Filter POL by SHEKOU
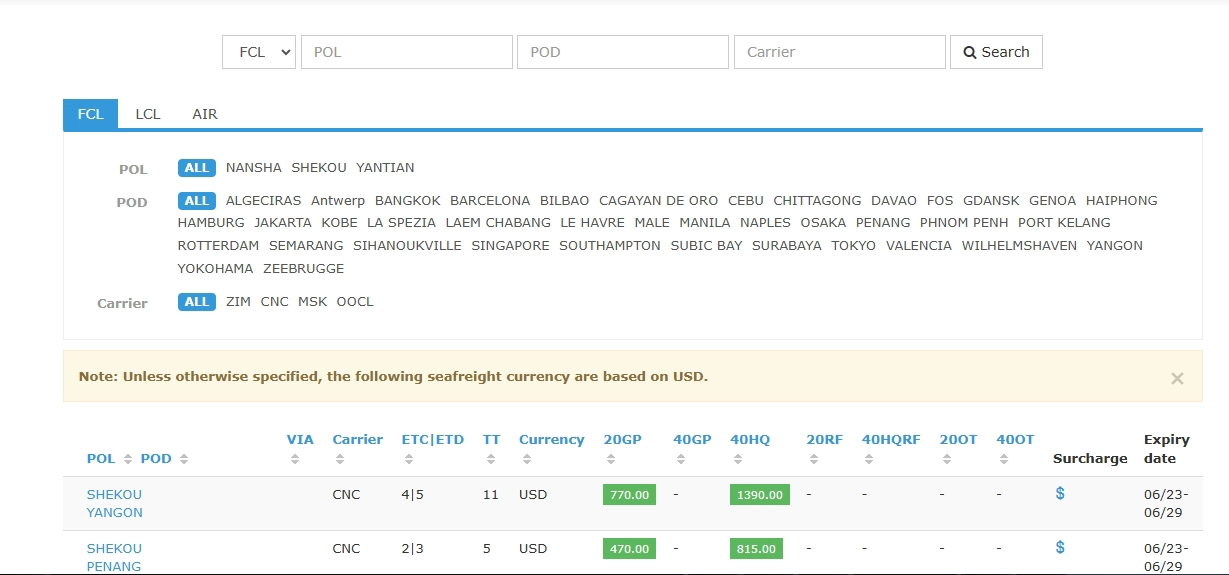Viewport: 1229px width, 575px height. coord(319,168)
